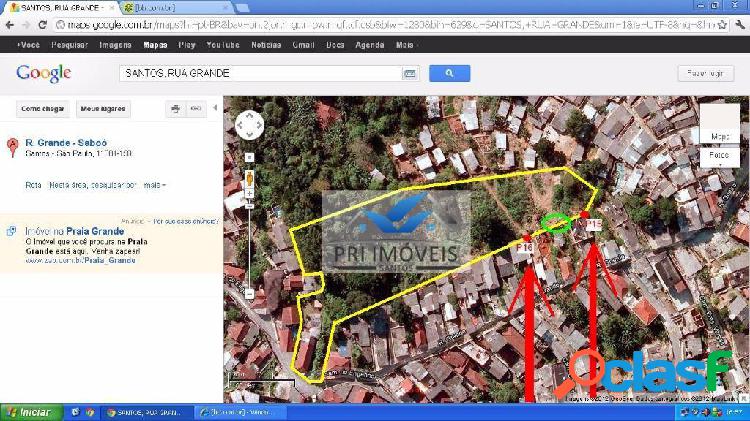Click the Meus lugares button
Screen dimensions: 750x421
(x=103, y=109)
